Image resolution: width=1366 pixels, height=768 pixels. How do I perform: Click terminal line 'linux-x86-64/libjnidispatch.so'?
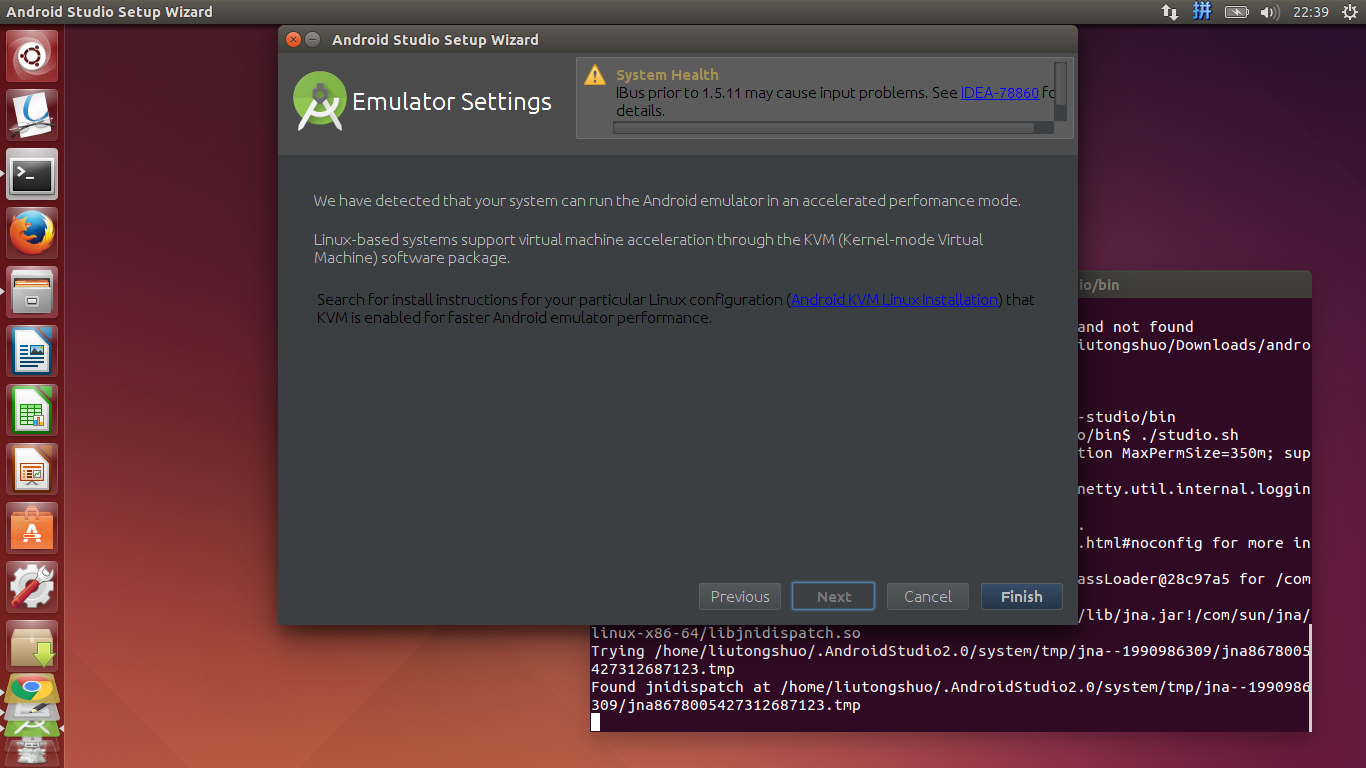click(x=725, y=633)
